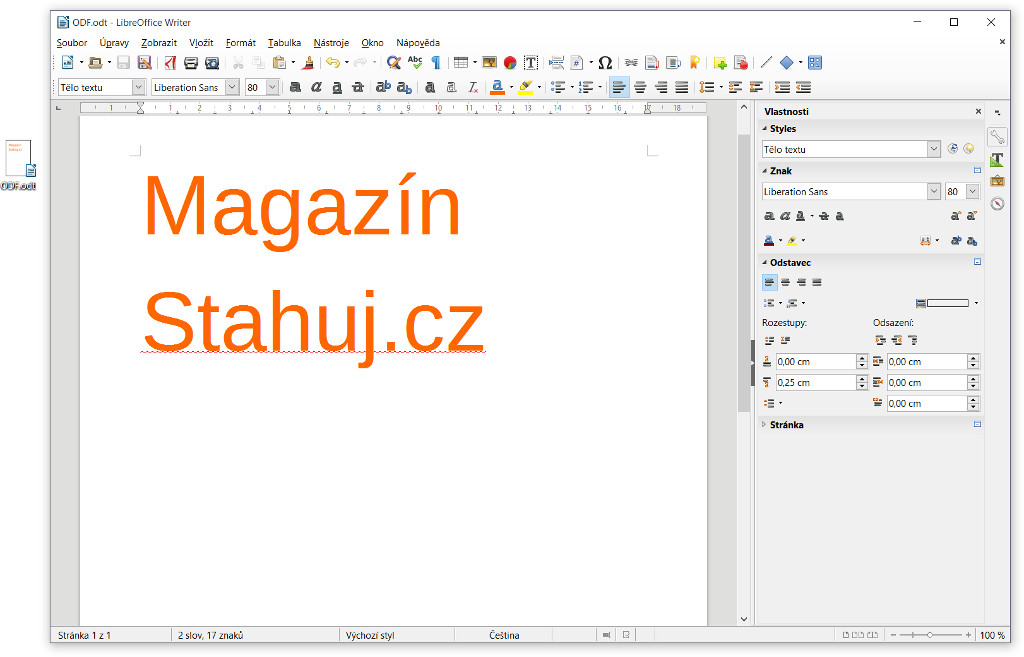Open Find & Replace from the toolbar
The height and width of the screenshot is (657, 1024).
point(393,63)
